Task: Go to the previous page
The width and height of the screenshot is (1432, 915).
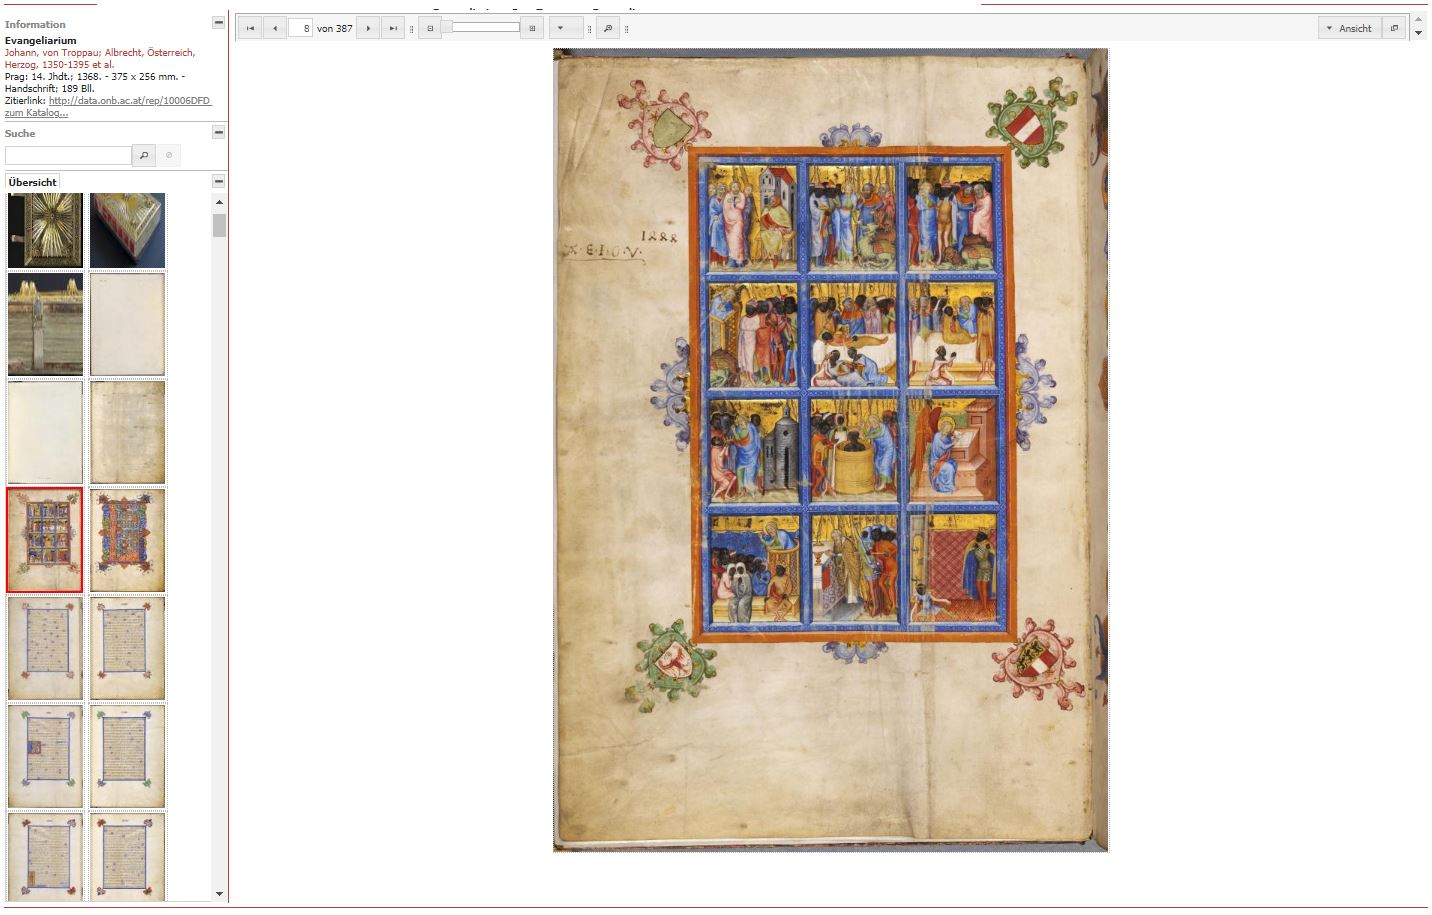Action: 274,28
